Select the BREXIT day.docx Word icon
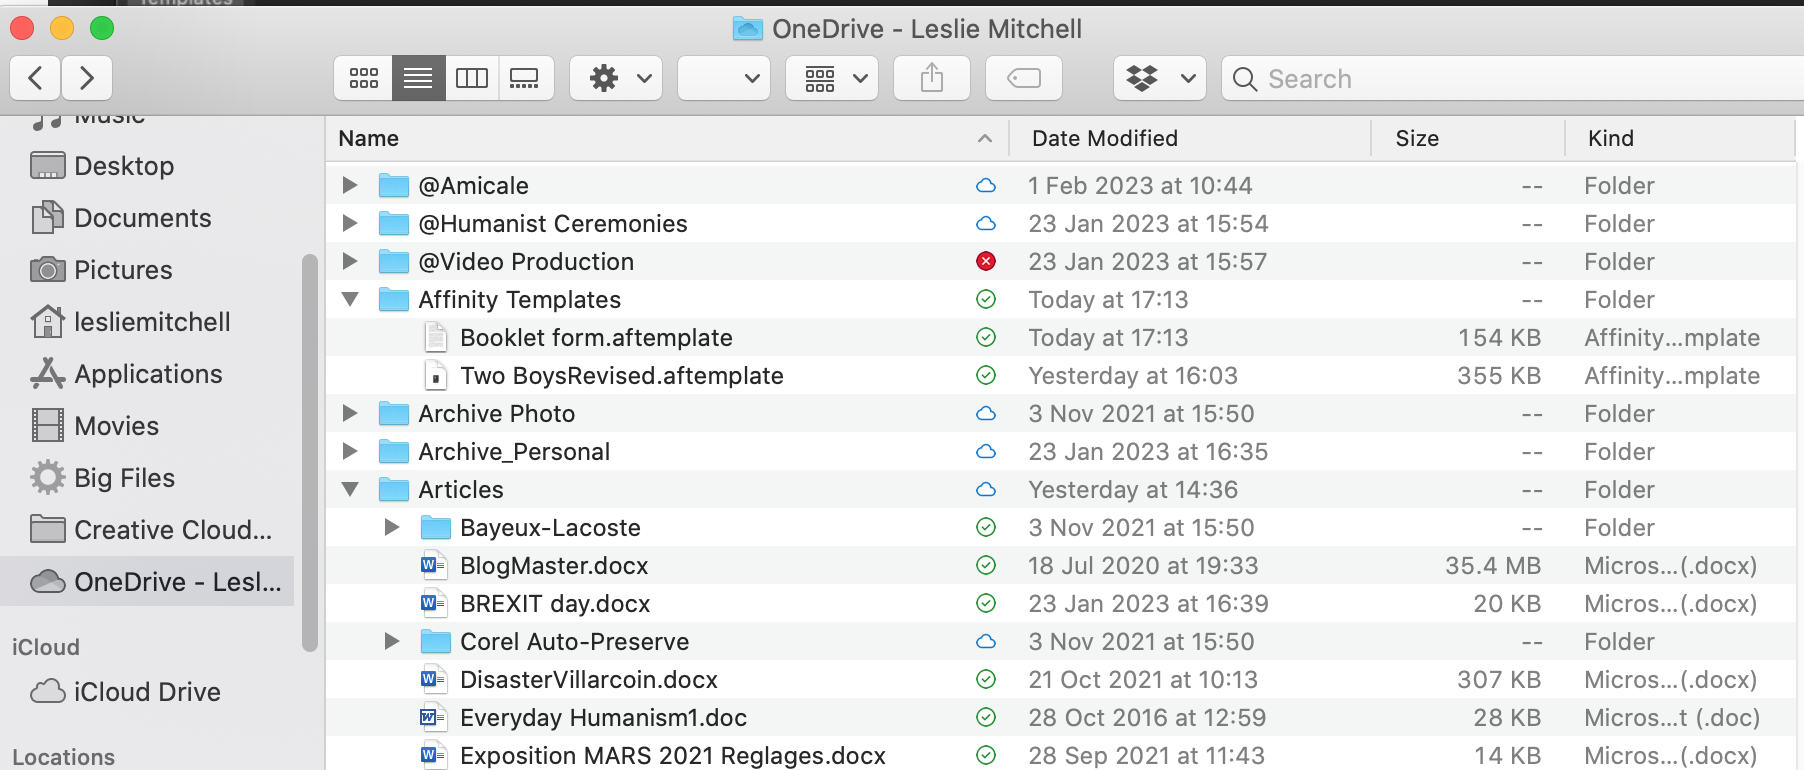This screenshot has width=1804, height=770. 433,603
